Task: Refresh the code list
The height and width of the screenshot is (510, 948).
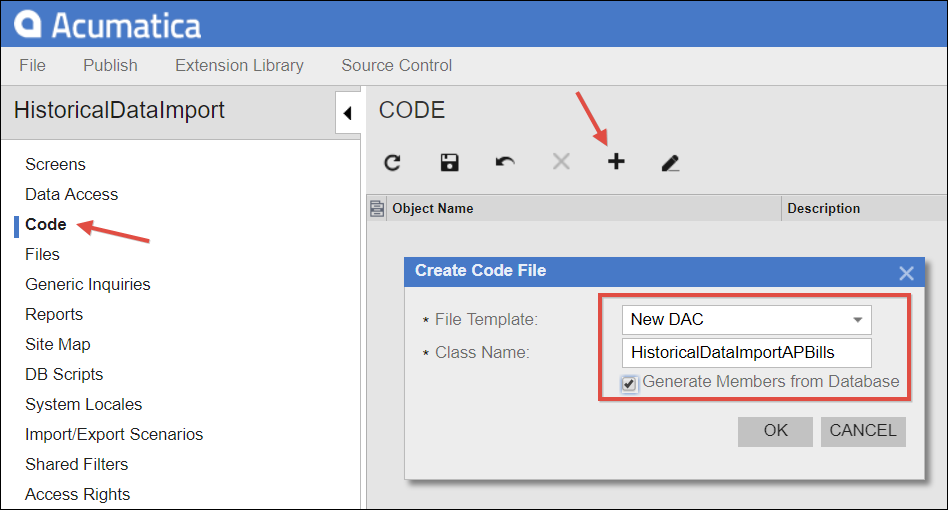Action: [392, 163]
